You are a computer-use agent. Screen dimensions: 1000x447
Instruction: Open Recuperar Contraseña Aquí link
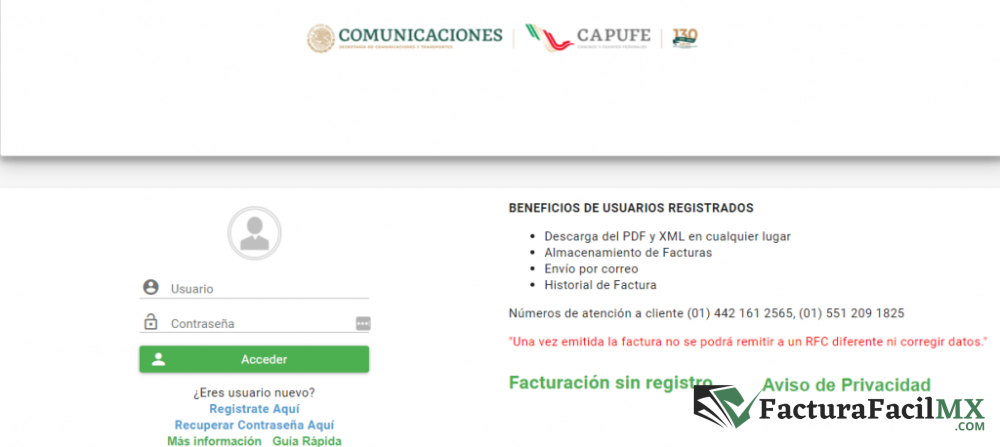tap(254, 425)
